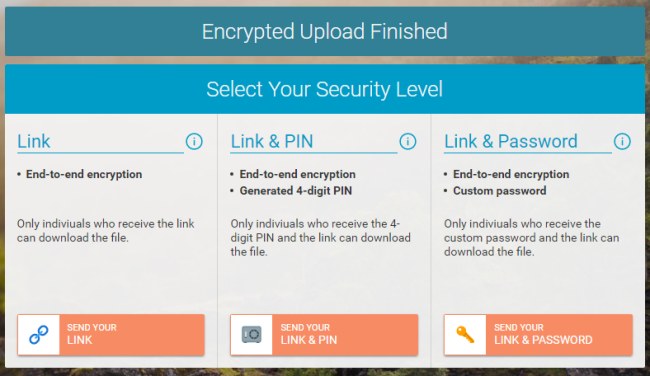This screenshot has width=650, height=376.
Task: Select the Link & Password heading
Action: pos(511,141)
